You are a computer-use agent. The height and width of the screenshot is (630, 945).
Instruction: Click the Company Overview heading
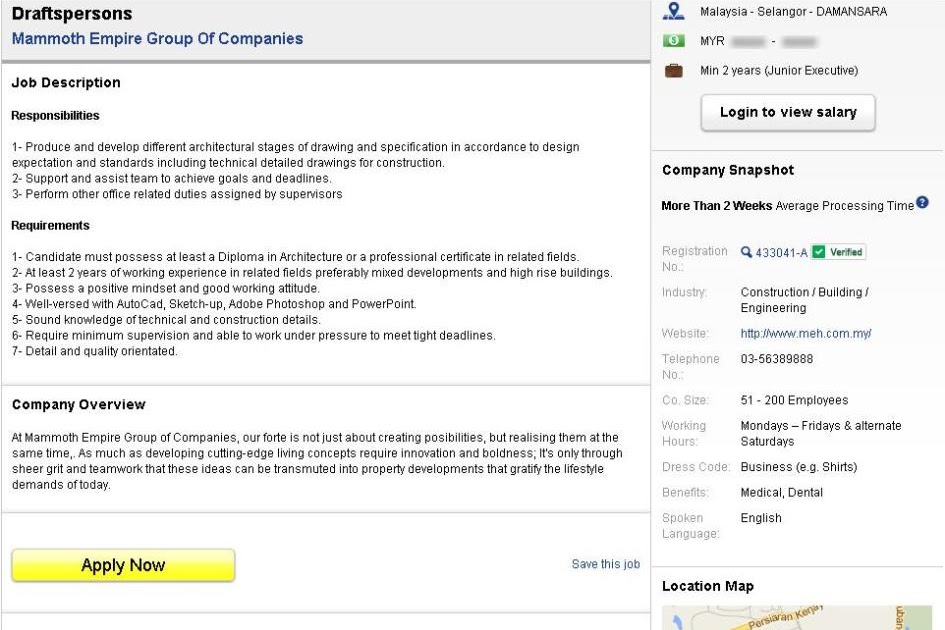[x=78, y=405]
